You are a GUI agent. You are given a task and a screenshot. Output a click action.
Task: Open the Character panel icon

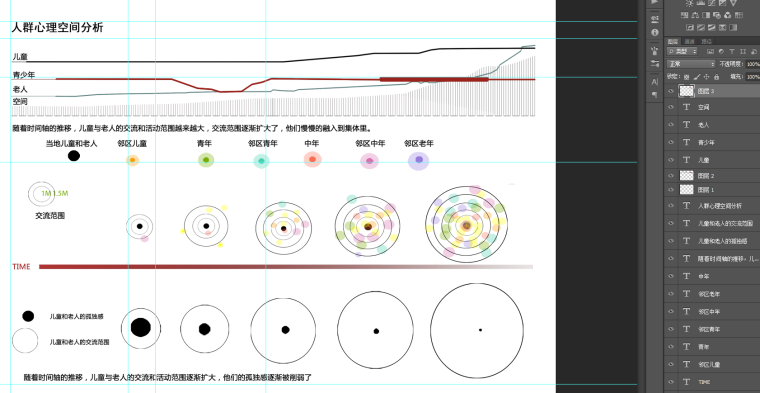coord(655,81)
